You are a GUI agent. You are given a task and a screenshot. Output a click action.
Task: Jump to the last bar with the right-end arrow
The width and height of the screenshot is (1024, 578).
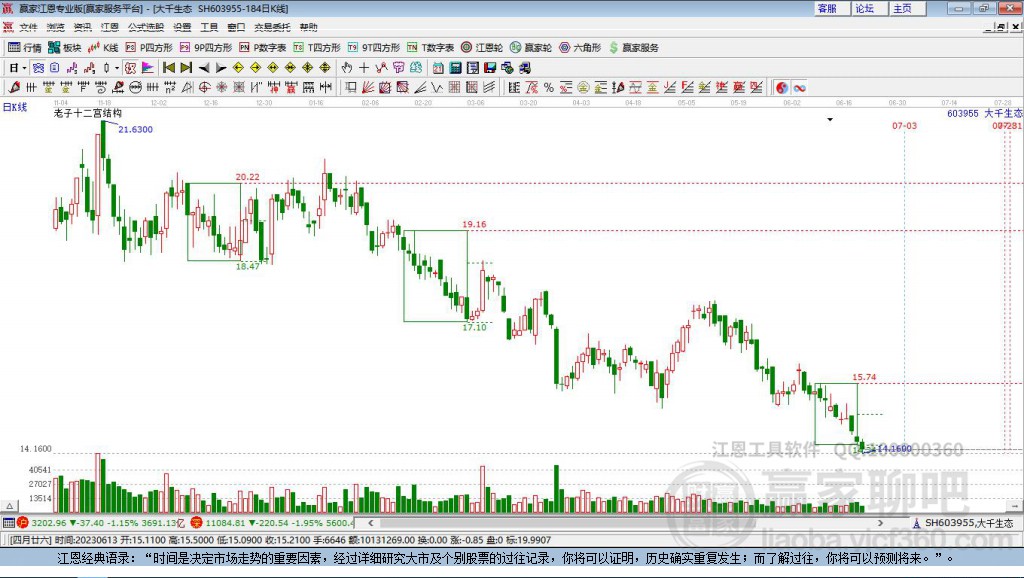pyautogui.click(x=186, y=67)
